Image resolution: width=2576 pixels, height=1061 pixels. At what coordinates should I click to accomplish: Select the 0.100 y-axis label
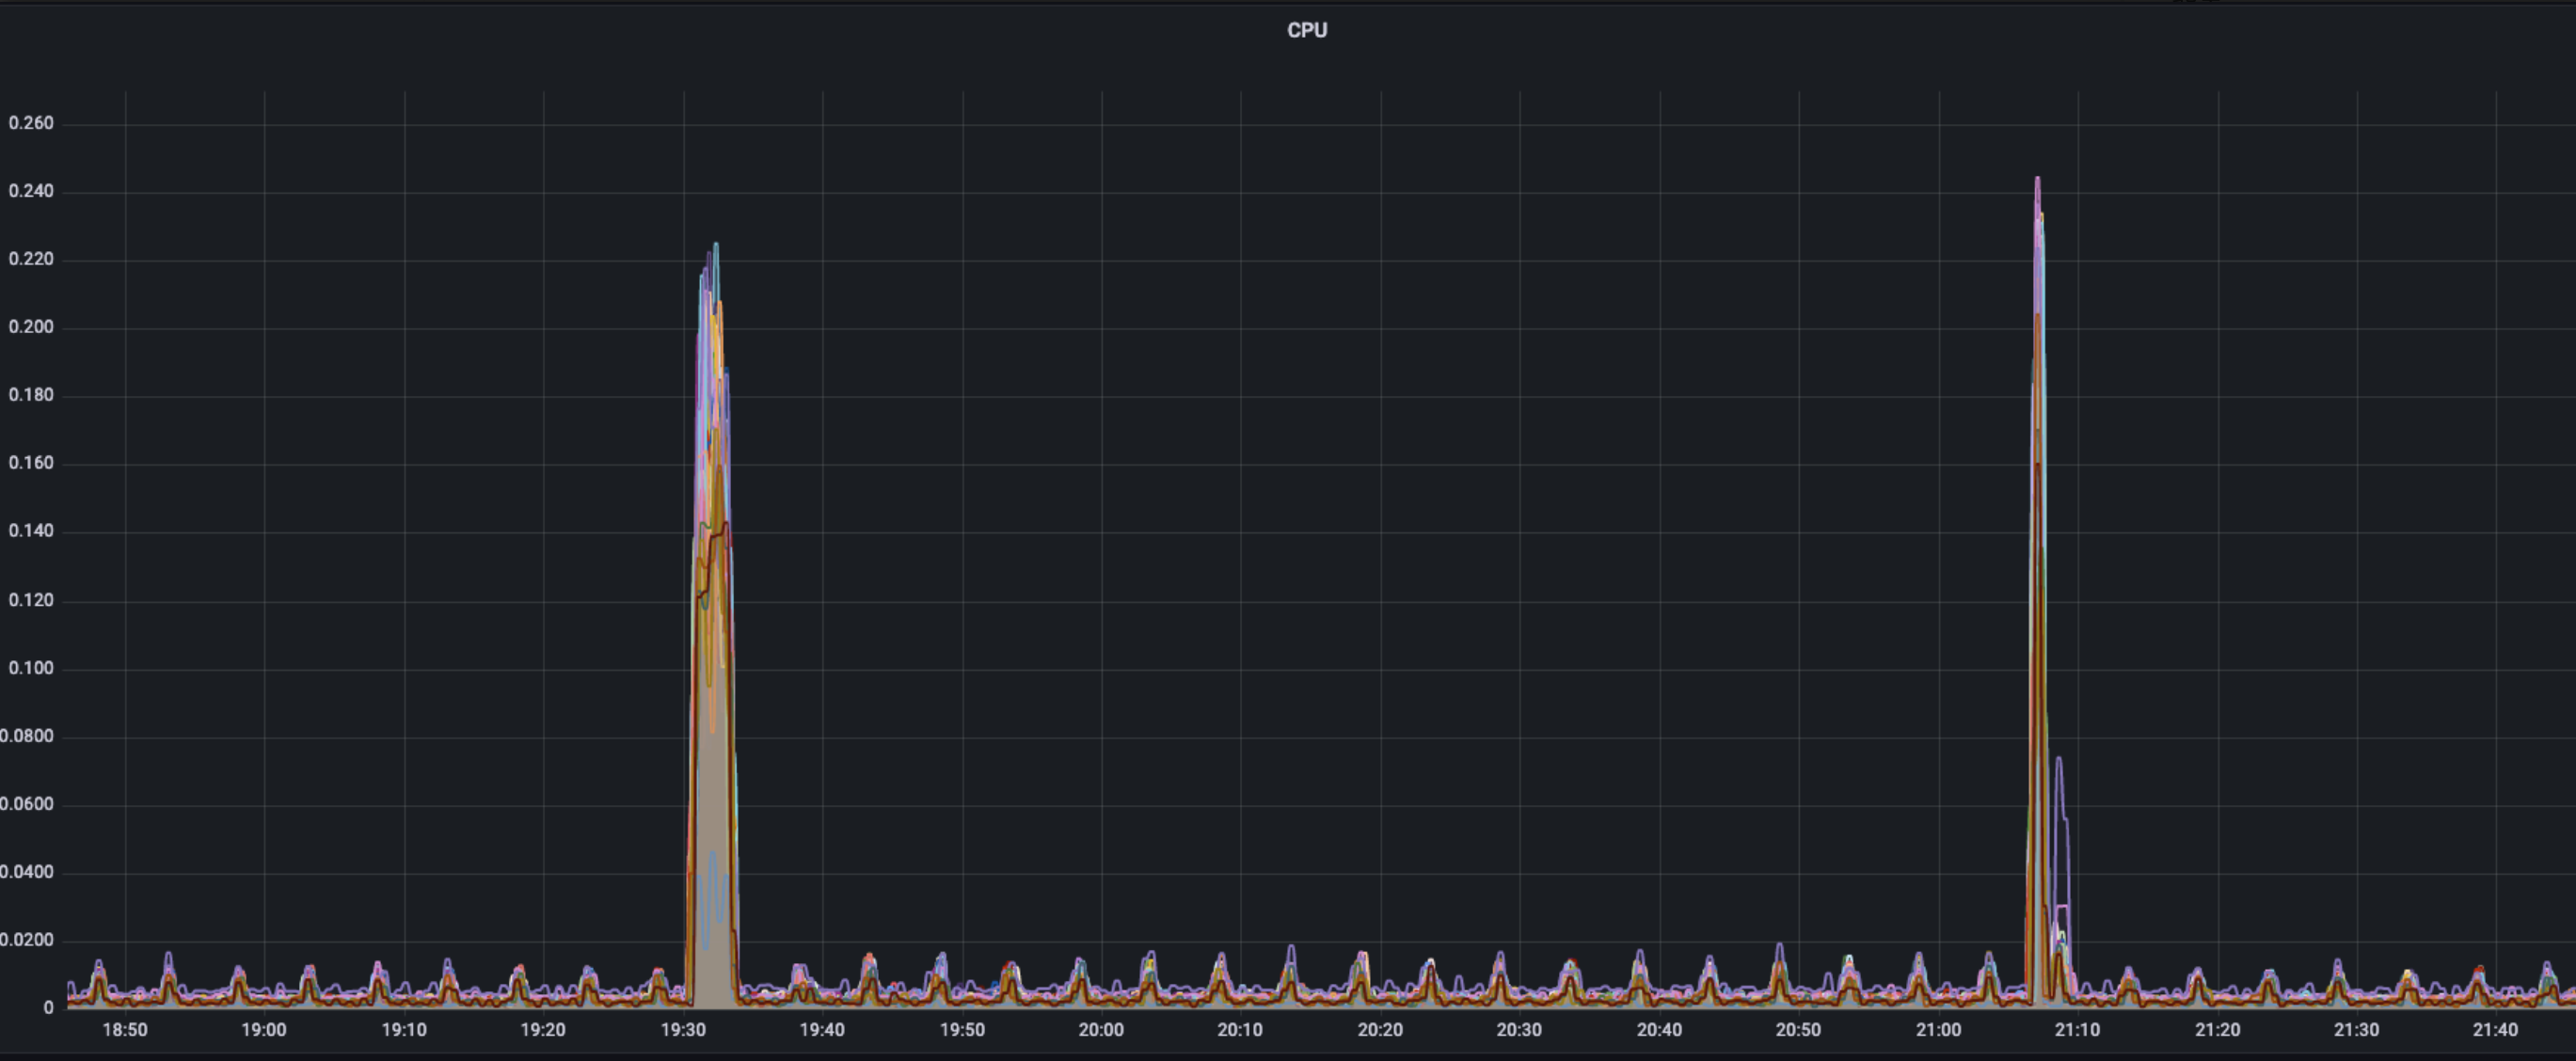coord(31,668)
